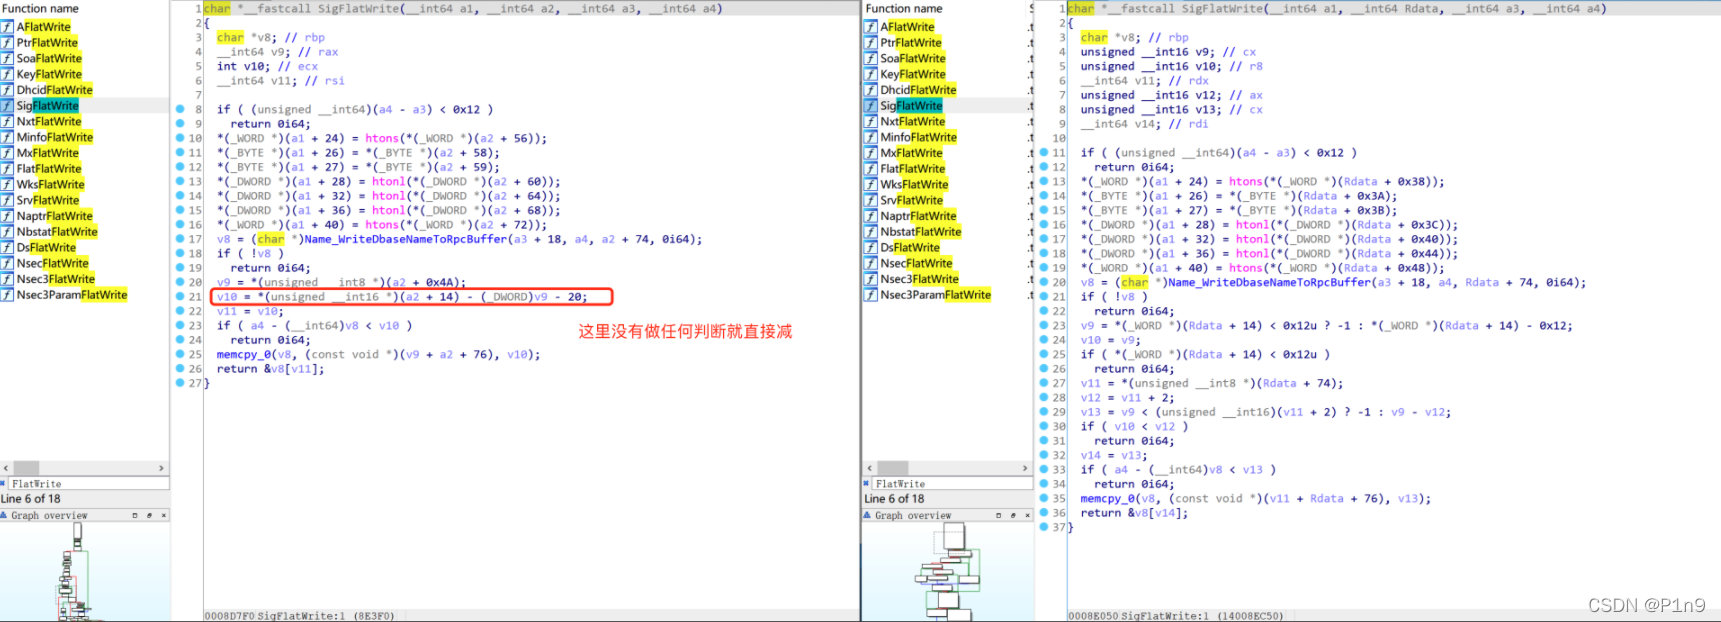Toggle breakpoint dot on line 29 in right pseudocode
This screenshot has width=1721, height=622.
click(x=1044, y=412)
